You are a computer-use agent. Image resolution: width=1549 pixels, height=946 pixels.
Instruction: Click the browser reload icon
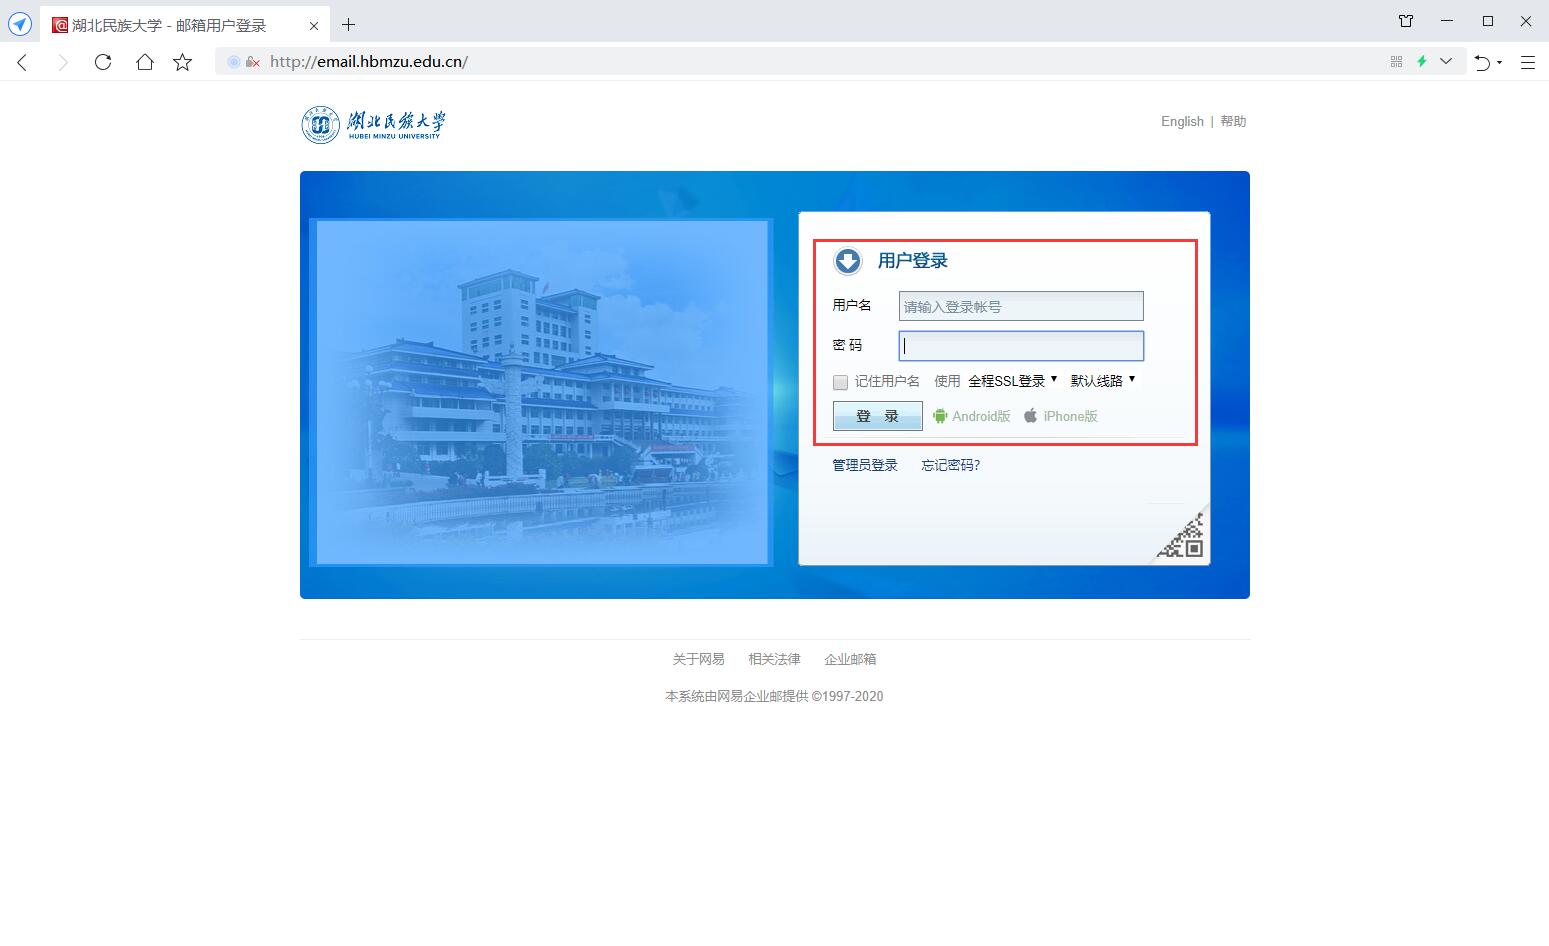pos(103,62)
